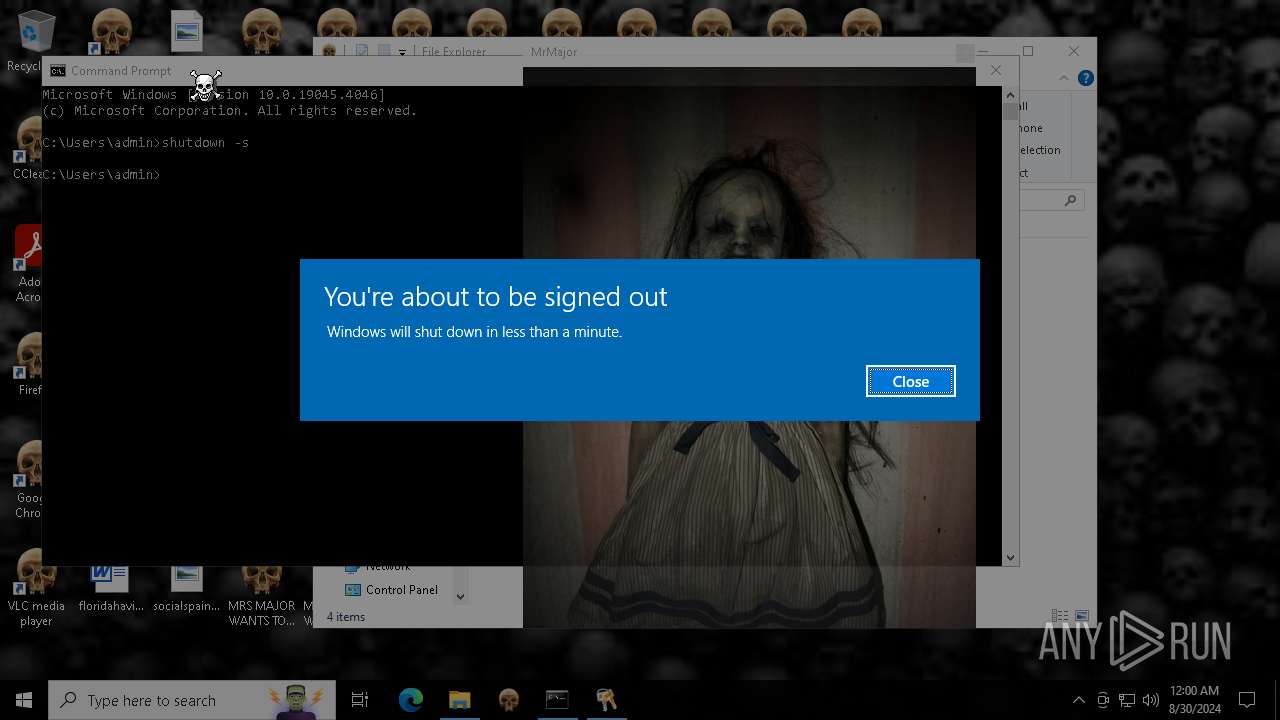Open the Windows Start menu
1280x720 pixels.
[x=24, y=700]
